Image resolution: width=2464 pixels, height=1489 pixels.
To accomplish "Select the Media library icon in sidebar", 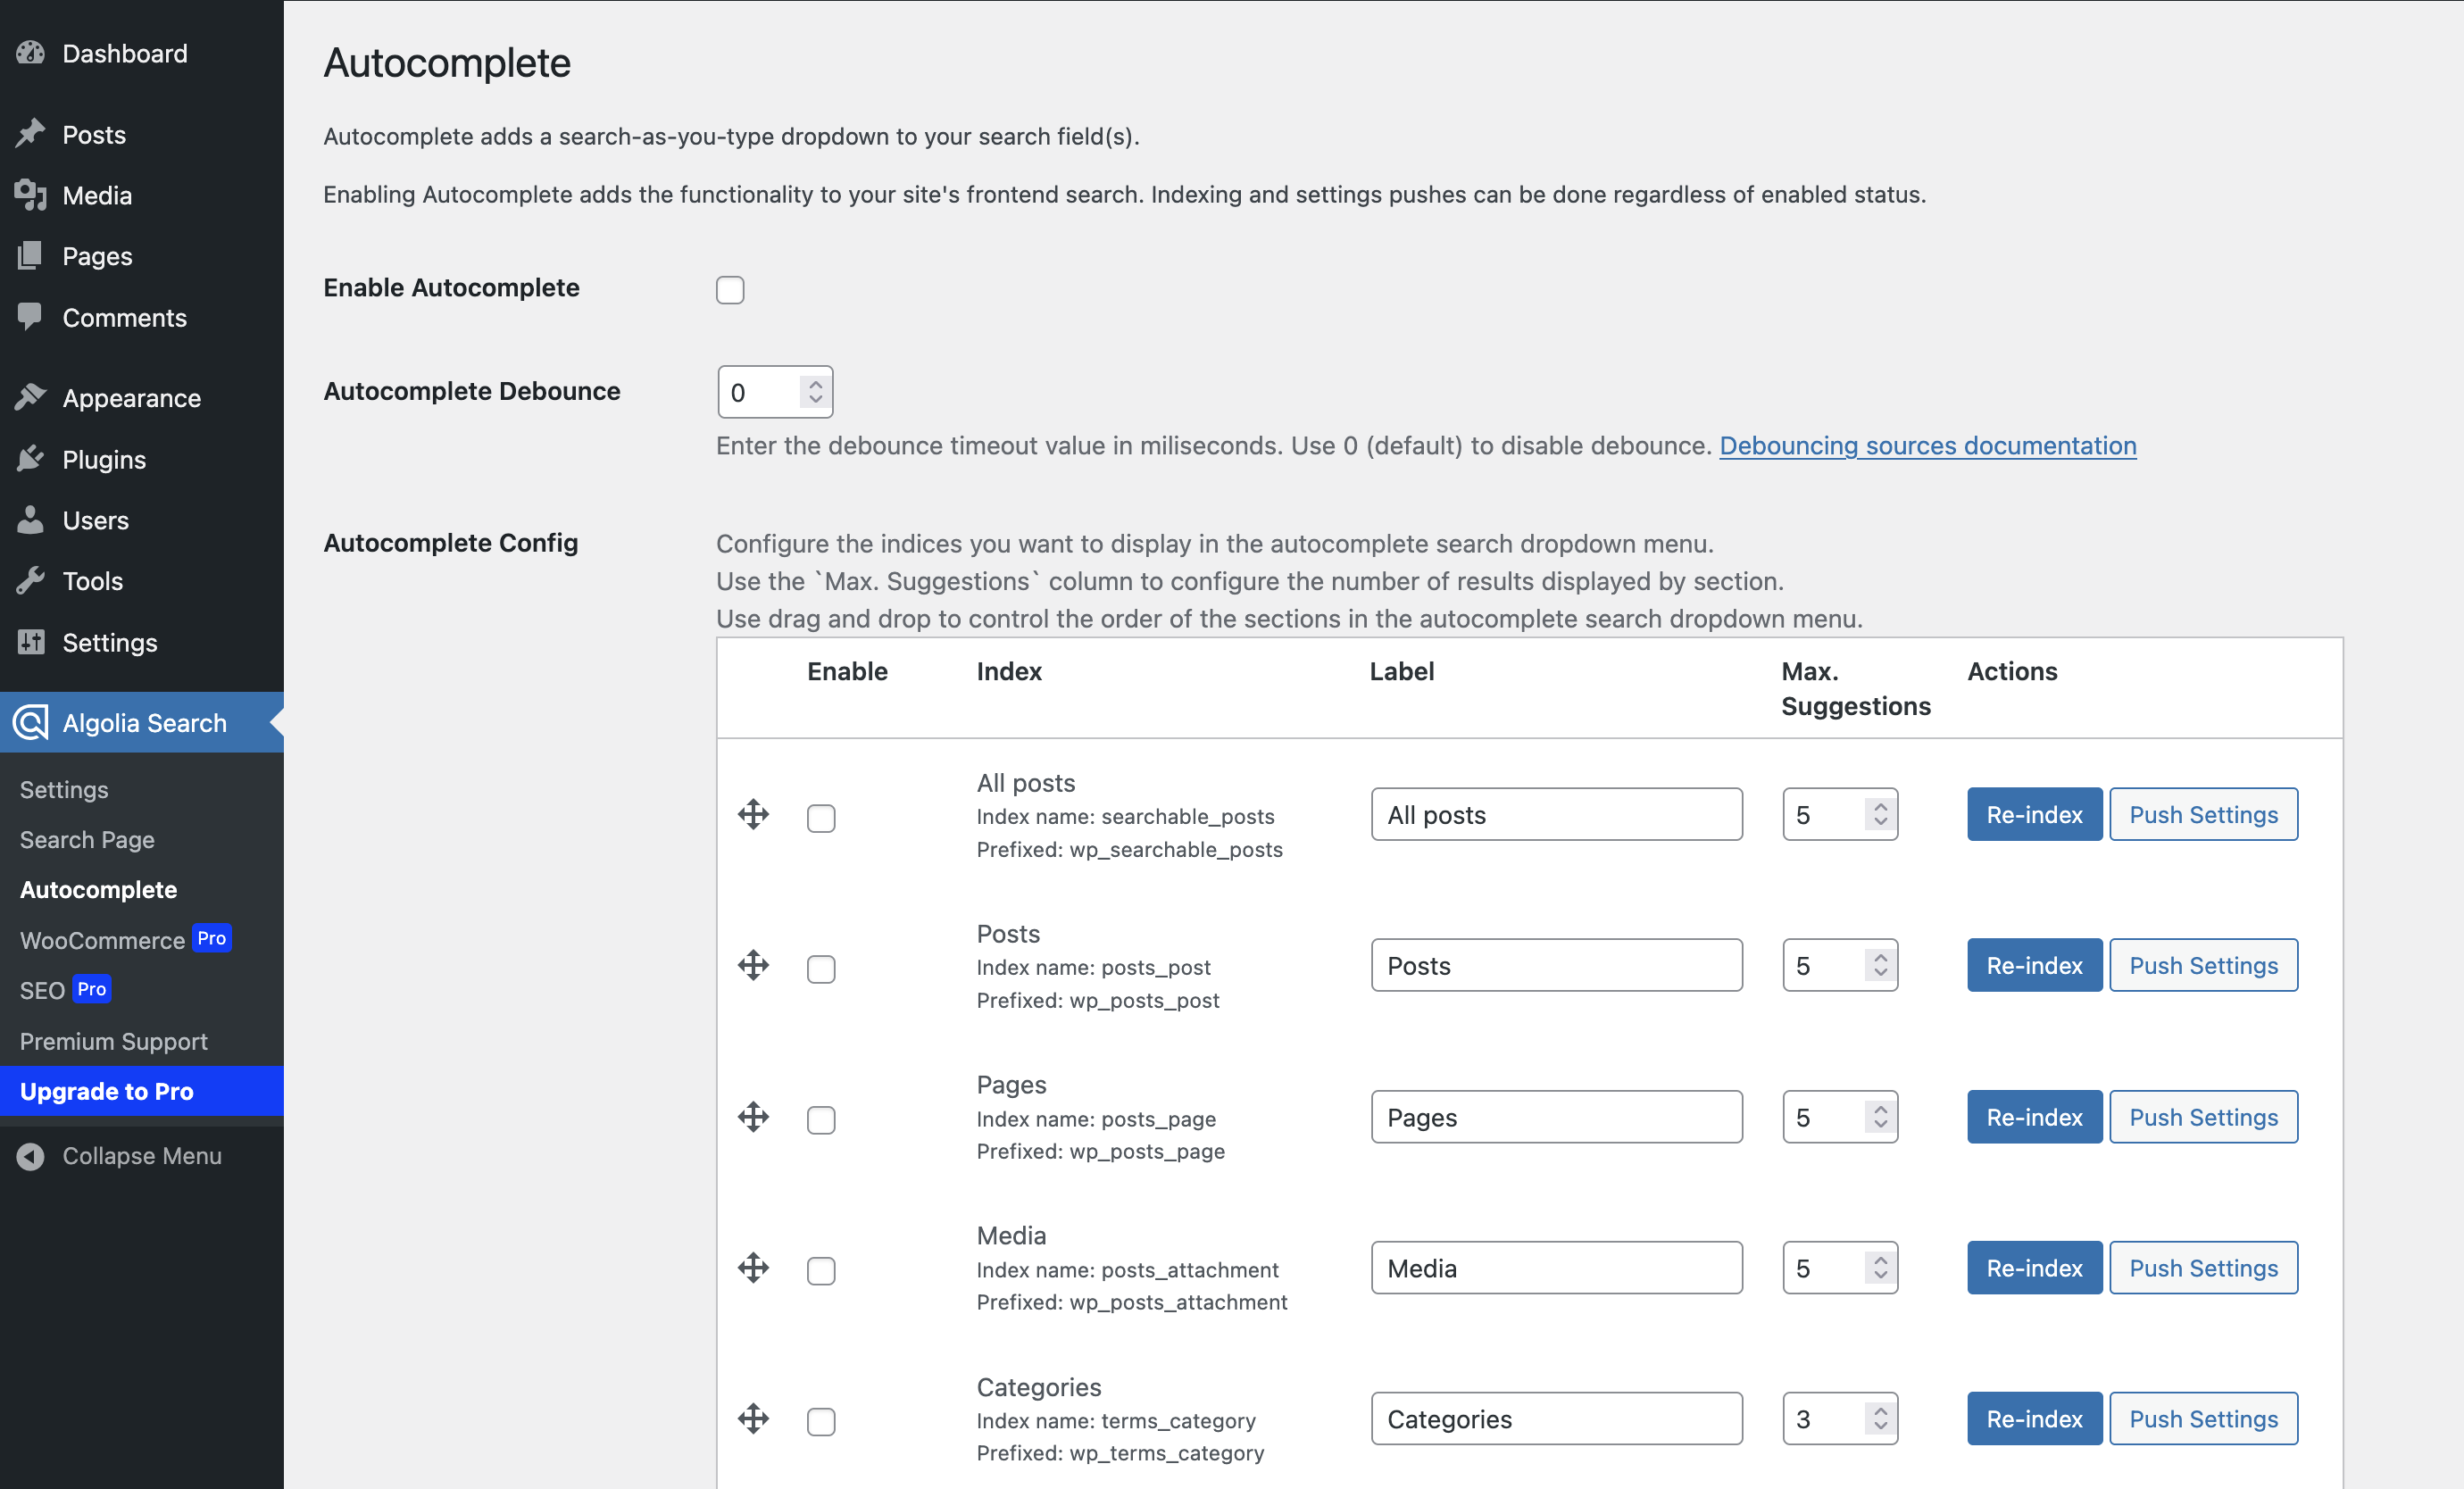I will click(31, 195).
